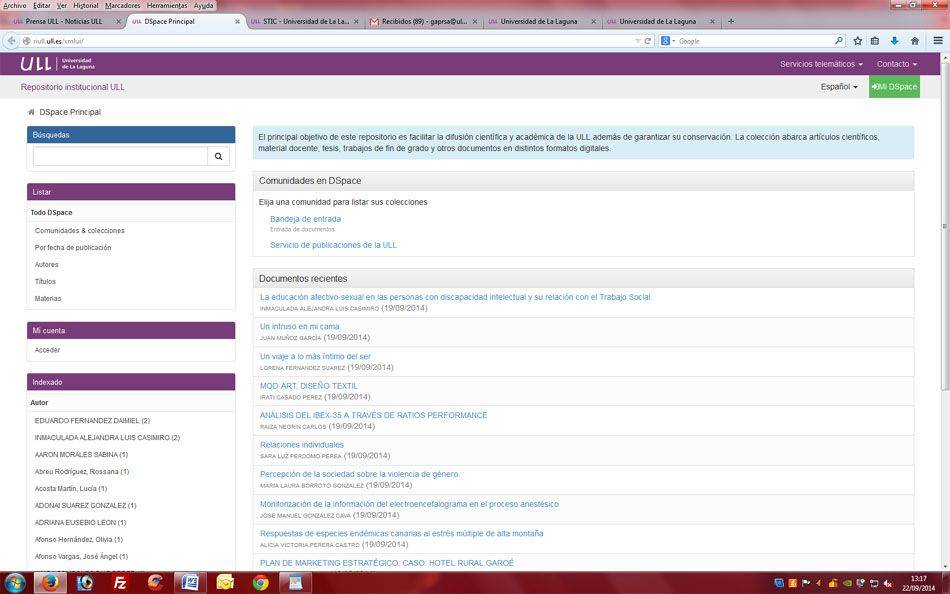Viewport: 950px width, 594px height.
Task: Click the Google Chrome taskbar icon
Action: pos(260,582)
